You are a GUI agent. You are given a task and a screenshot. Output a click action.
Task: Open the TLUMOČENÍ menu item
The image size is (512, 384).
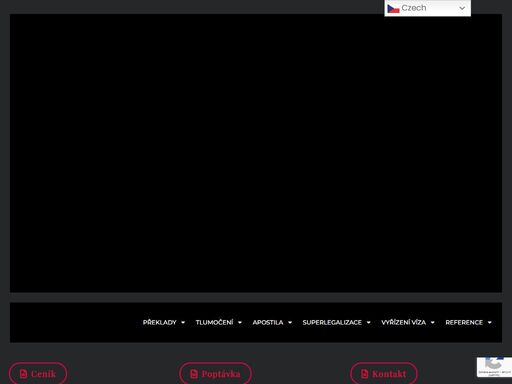pyautogui.click(x=214, y=322)
